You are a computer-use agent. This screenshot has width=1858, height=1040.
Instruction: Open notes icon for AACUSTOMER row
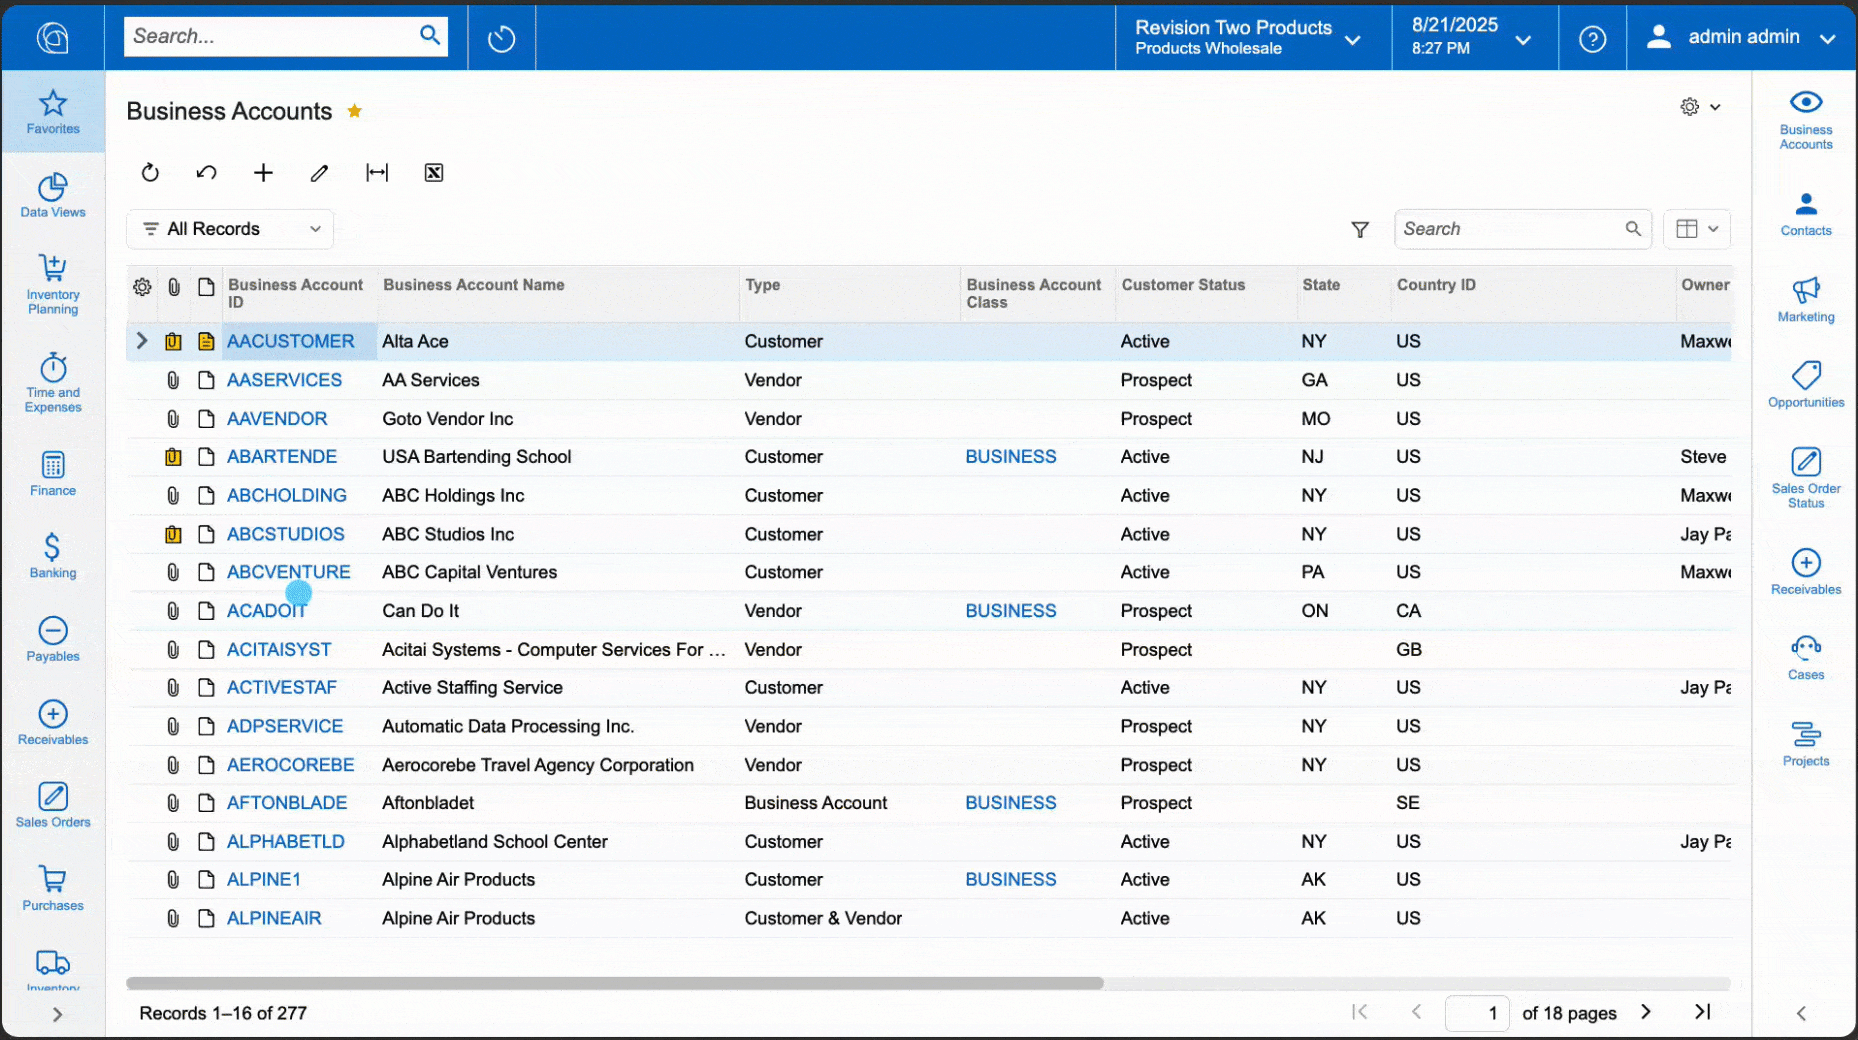pyautogui.click(x=206, y=342)
